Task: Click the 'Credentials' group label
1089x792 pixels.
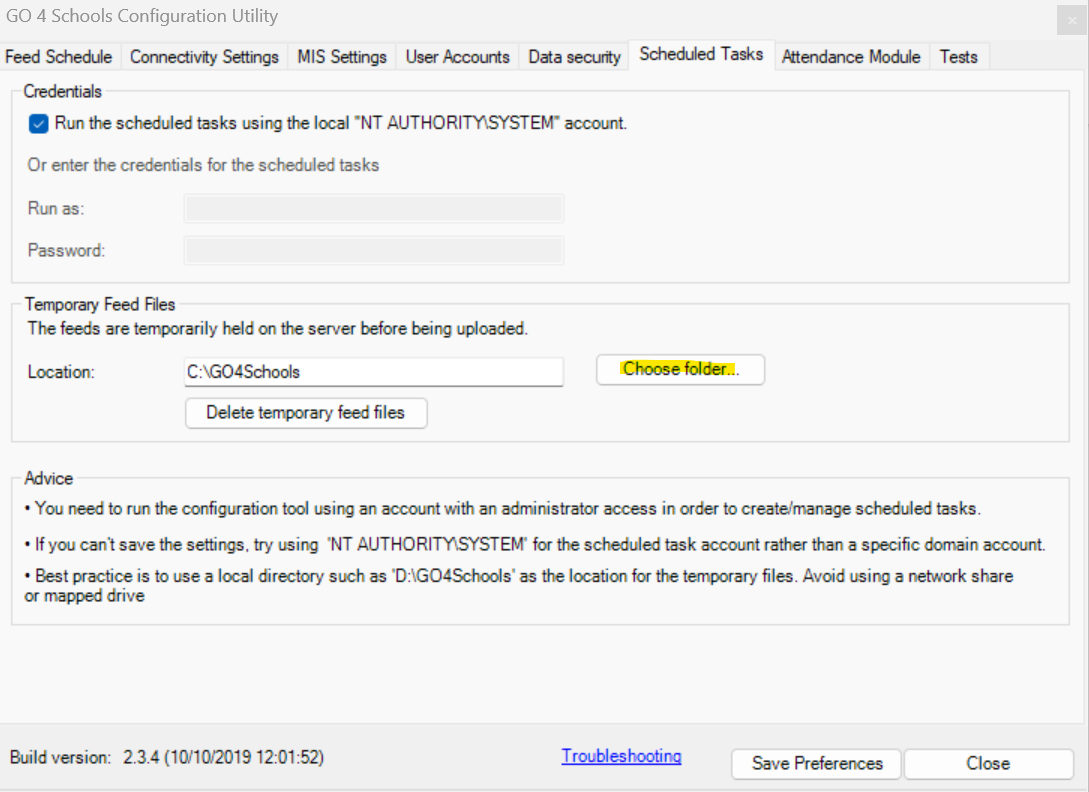Action: coord(63,91)
